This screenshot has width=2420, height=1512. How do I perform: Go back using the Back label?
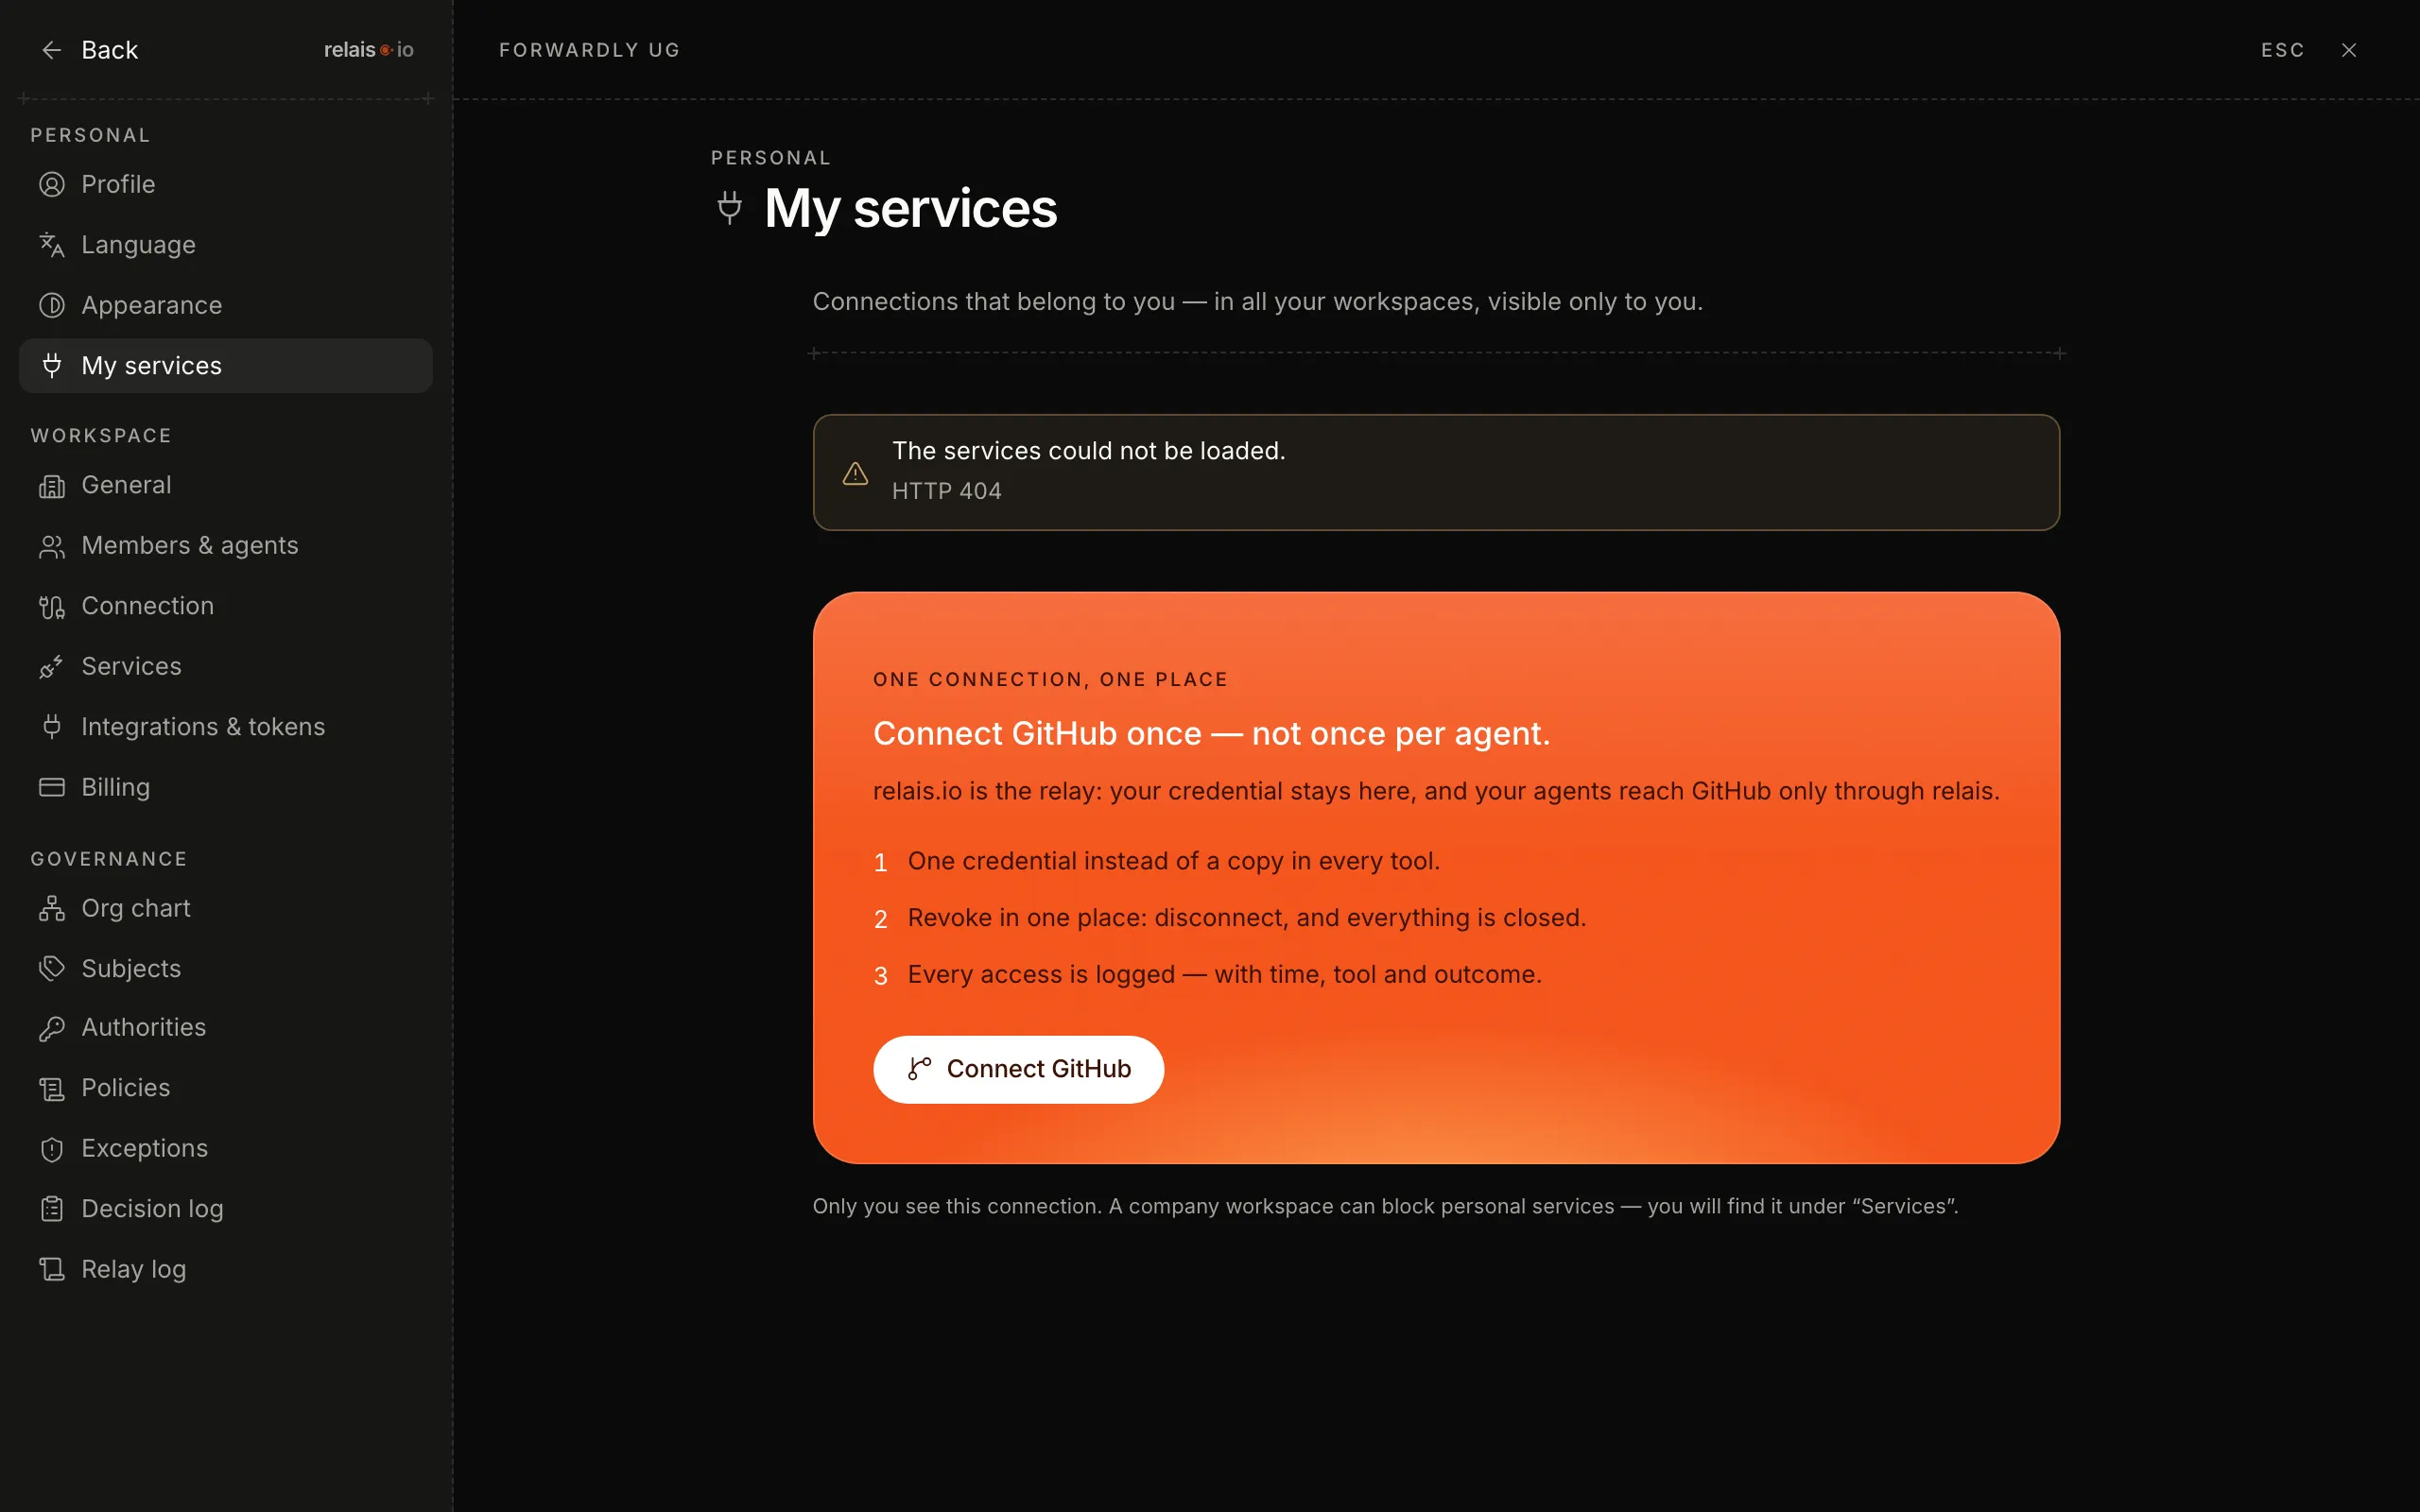coord(109,50)
